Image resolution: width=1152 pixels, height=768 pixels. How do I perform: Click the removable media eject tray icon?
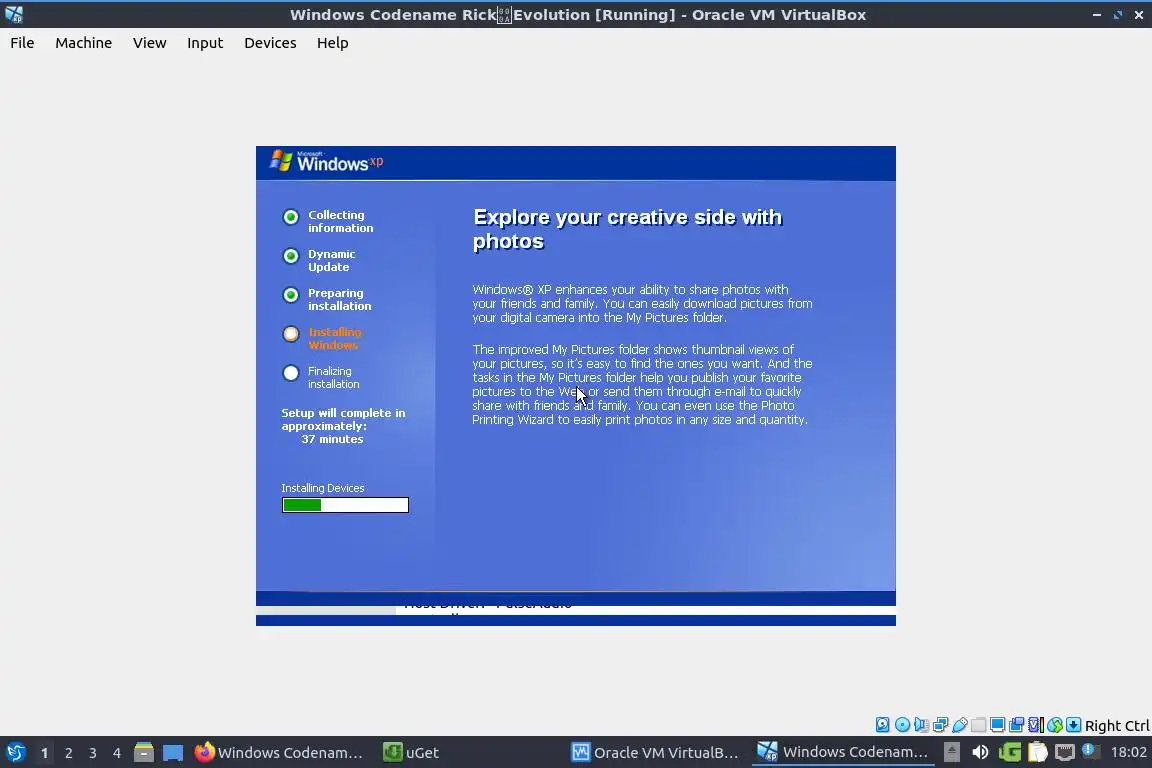click(x=952, y=752)
